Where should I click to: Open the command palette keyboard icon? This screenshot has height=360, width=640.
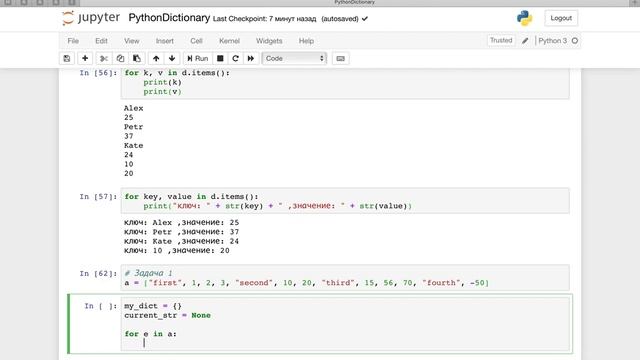[x=340, y=58]
